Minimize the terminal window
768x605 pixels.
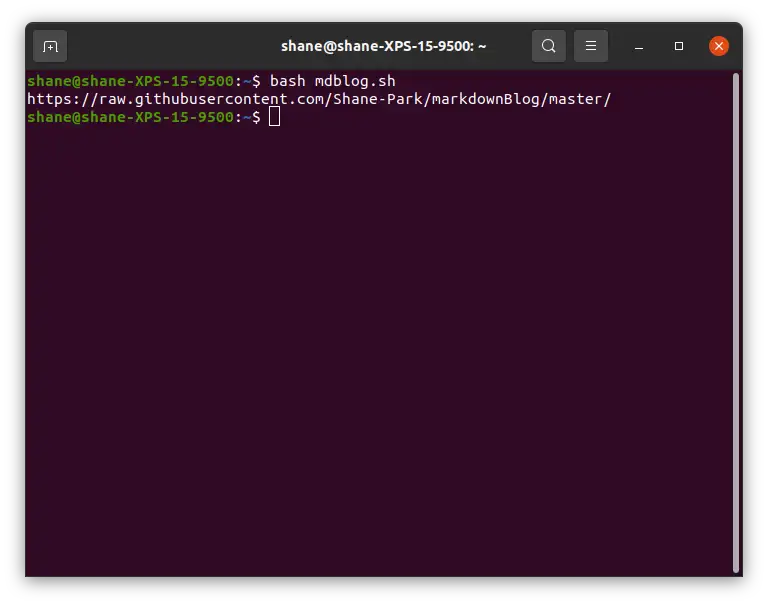(x=639, y=47)
